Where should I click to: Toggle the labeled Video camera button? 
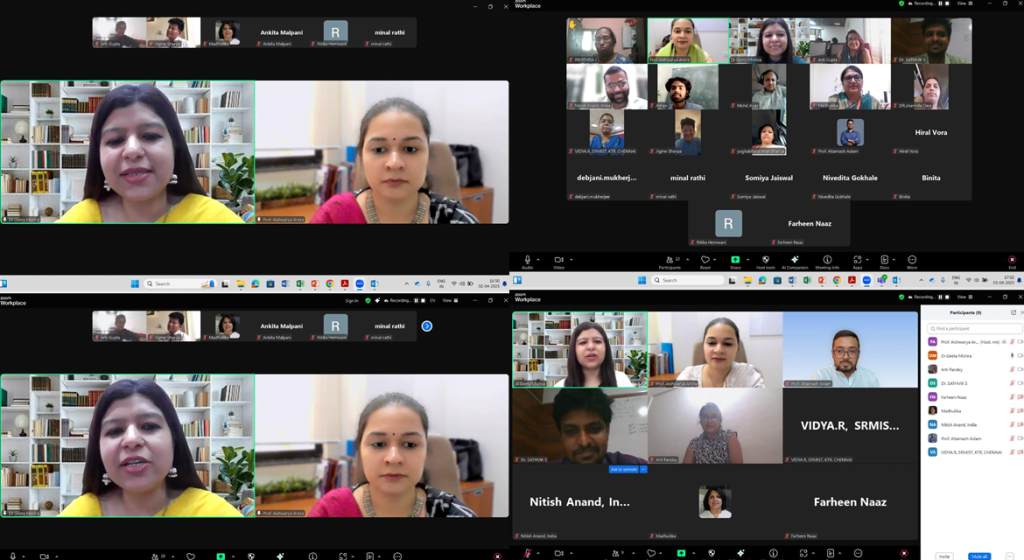(x=558, y=261)
